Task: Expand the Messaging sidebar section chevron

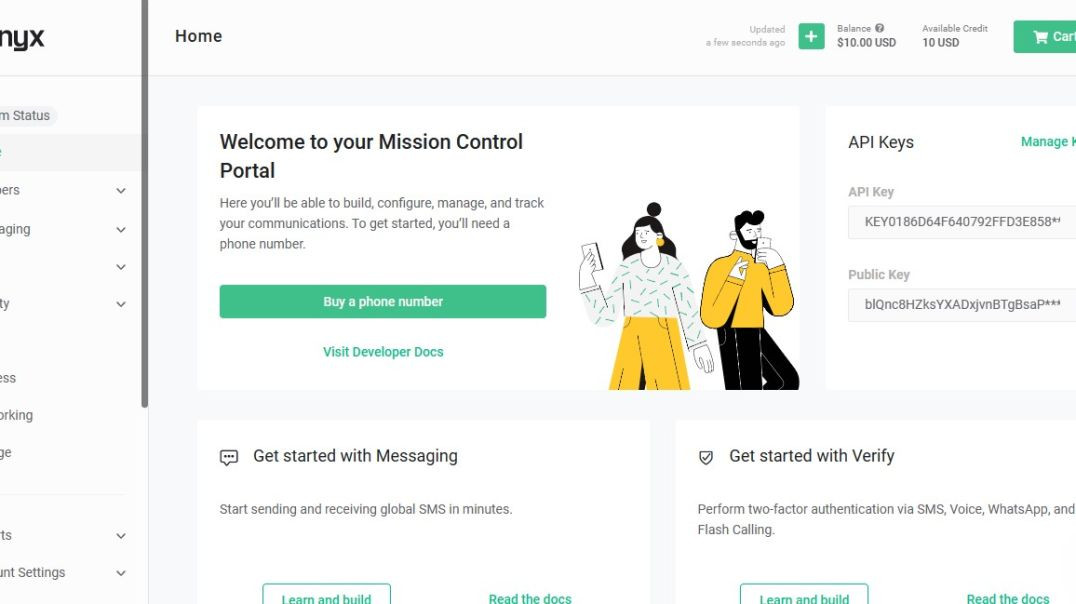Action: (x=121, y=229)
